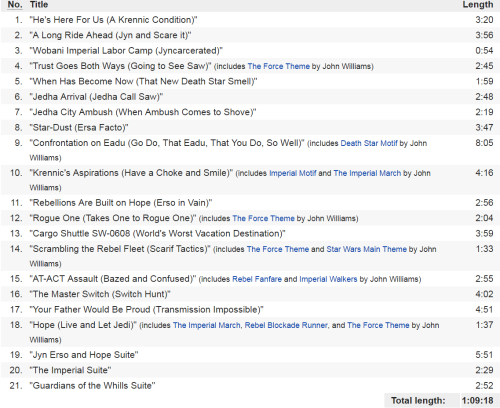Open The Imperial March link in track 10
500x408 pixels.
pos(367,173)
